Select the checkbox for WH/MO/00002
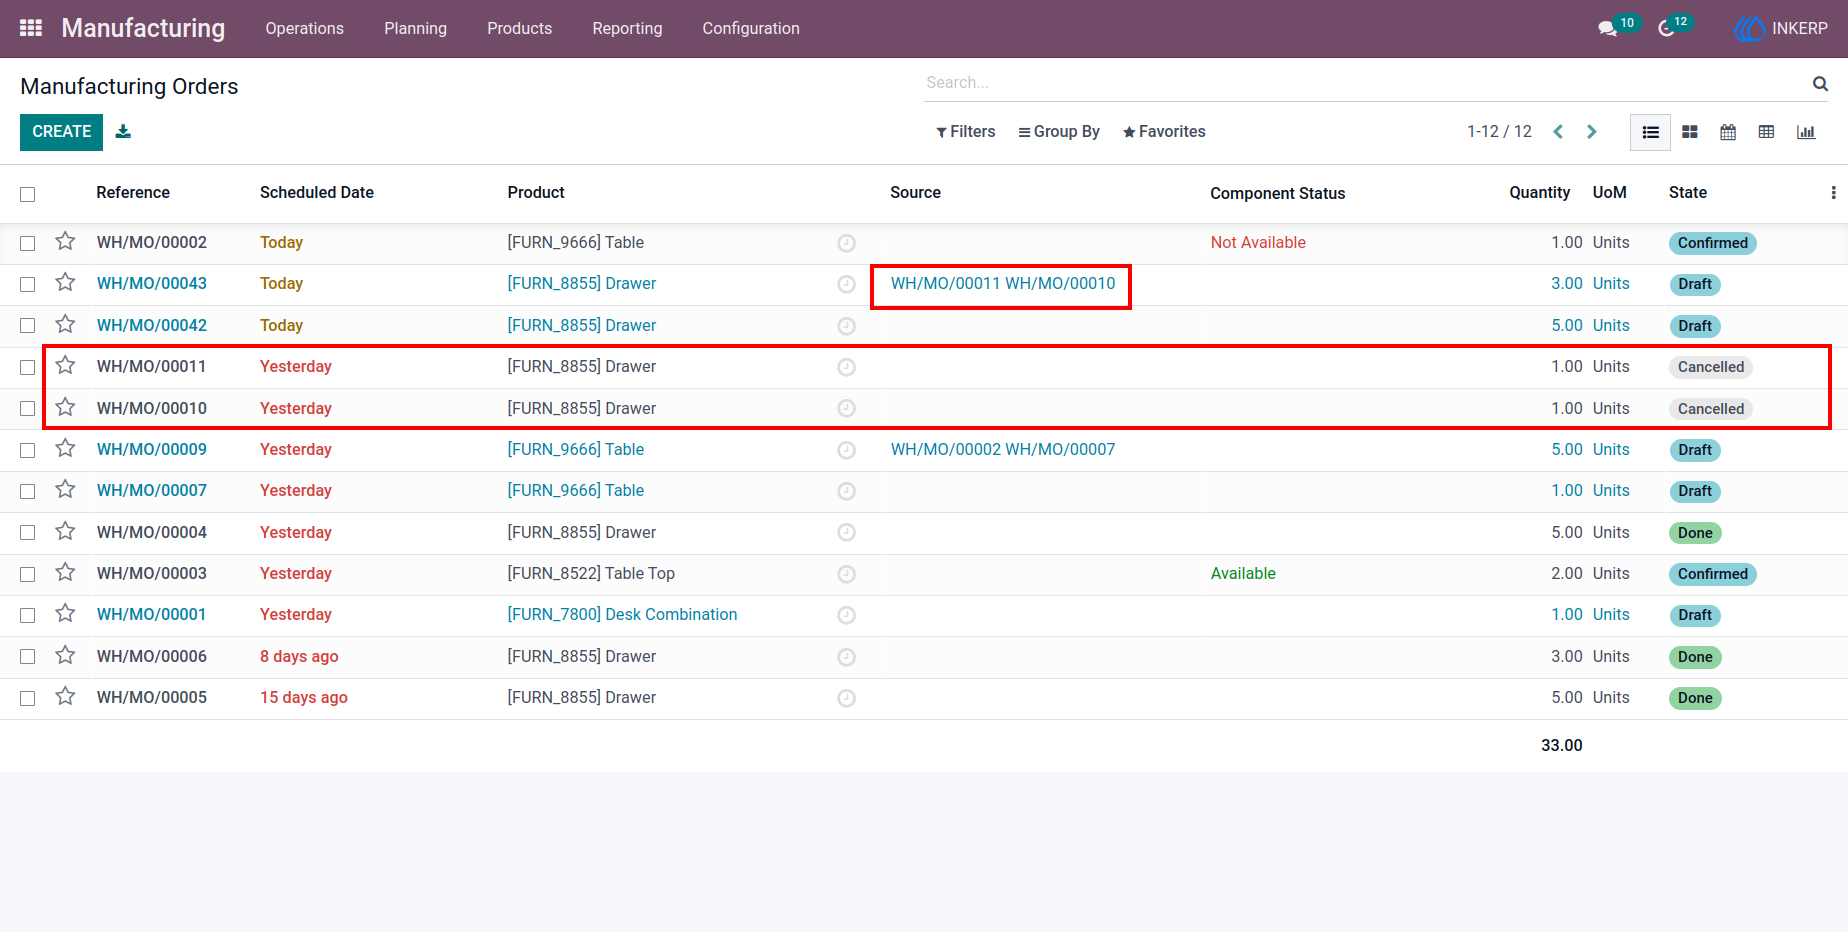This screenshot has height=932, width=1848. 28,243
